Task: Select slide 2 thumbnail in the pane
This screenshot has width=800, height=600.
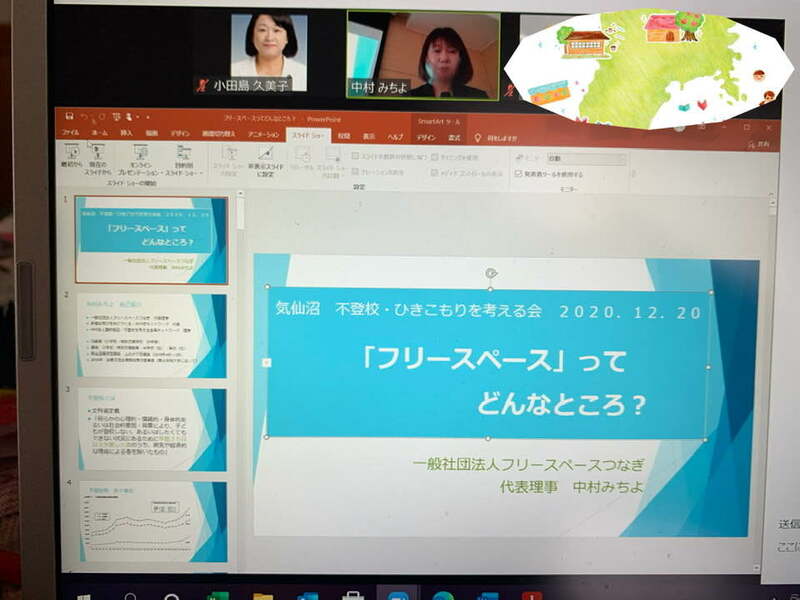Action: [152, 335]
